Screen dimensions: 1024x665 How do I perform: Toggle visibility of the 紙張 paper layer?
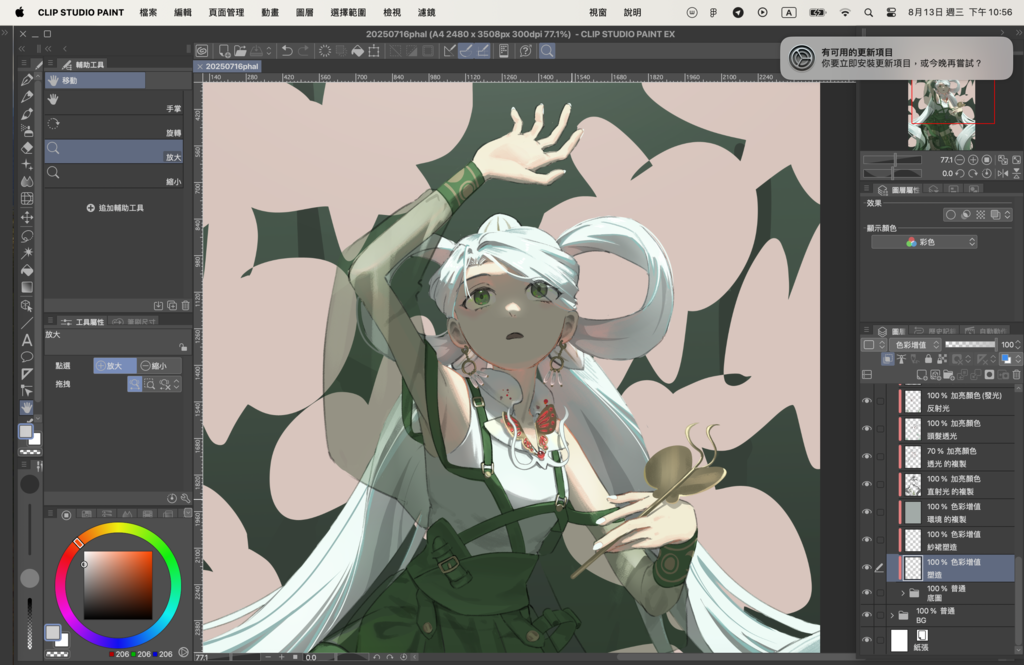coord(867,640)
